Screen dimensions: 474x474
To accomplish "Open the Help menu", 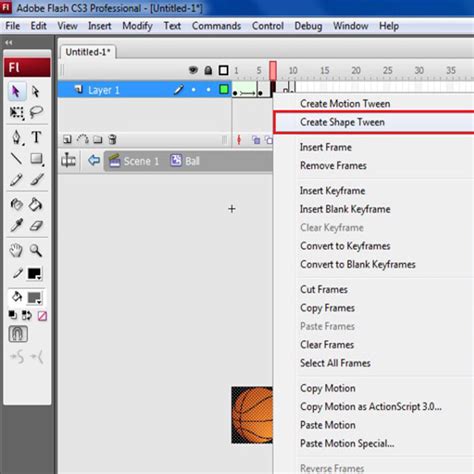I will tap(389, 26).
